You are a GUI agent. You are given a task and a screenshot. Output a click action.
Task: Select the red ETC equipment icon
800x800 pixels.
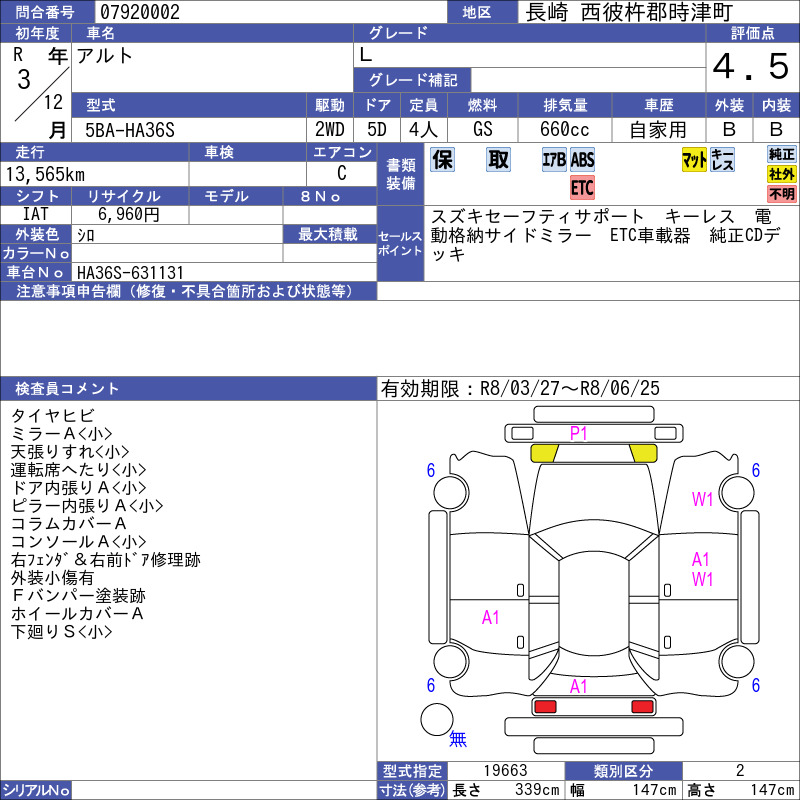582,188
